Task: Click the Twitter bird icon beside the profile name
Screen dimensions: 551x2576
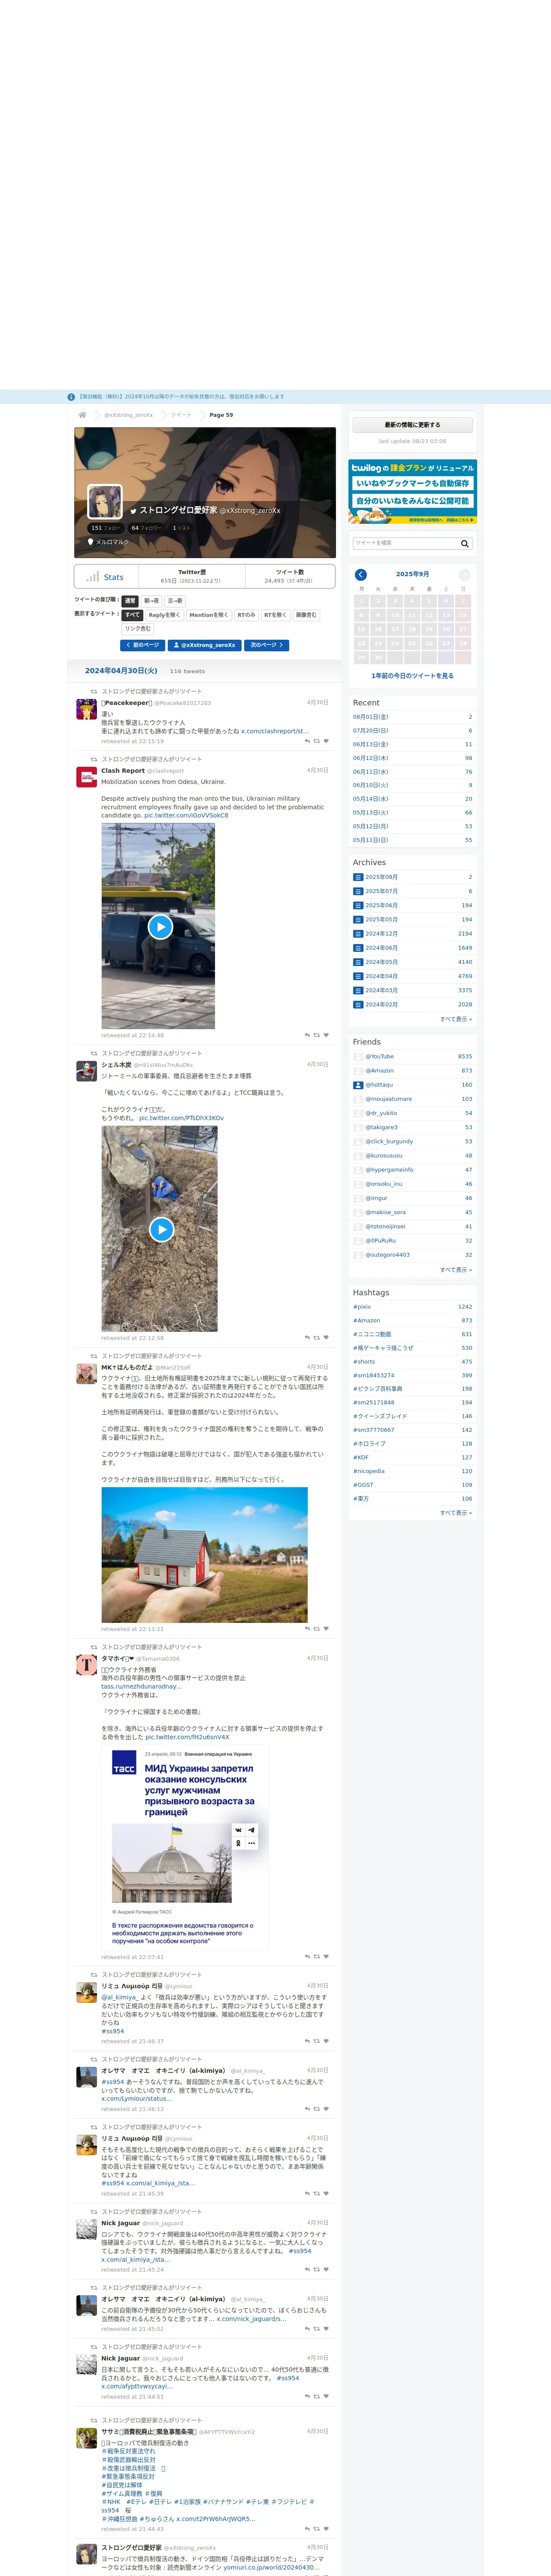Action: click(132, 511)
